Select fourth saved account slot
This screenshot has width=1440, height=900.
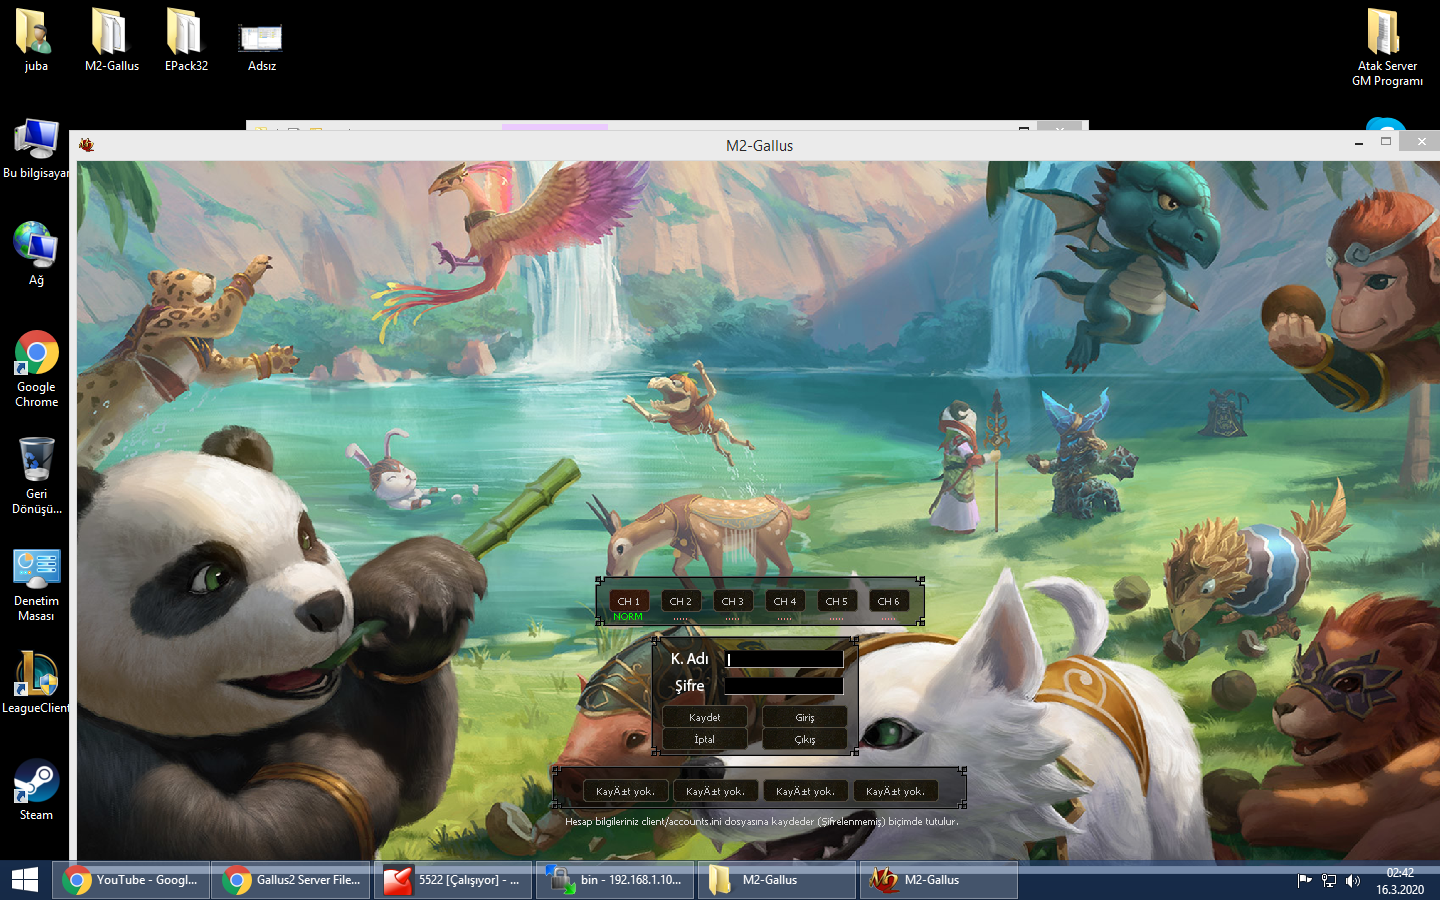pyautogui.click(x=896, y=791)
